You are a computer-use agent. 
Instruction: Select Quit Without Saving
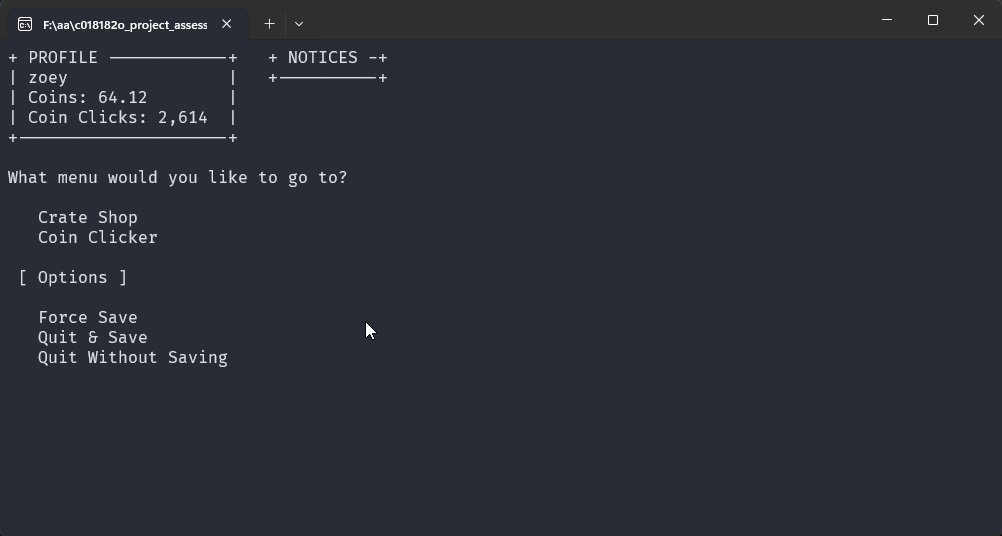(133, 357)
